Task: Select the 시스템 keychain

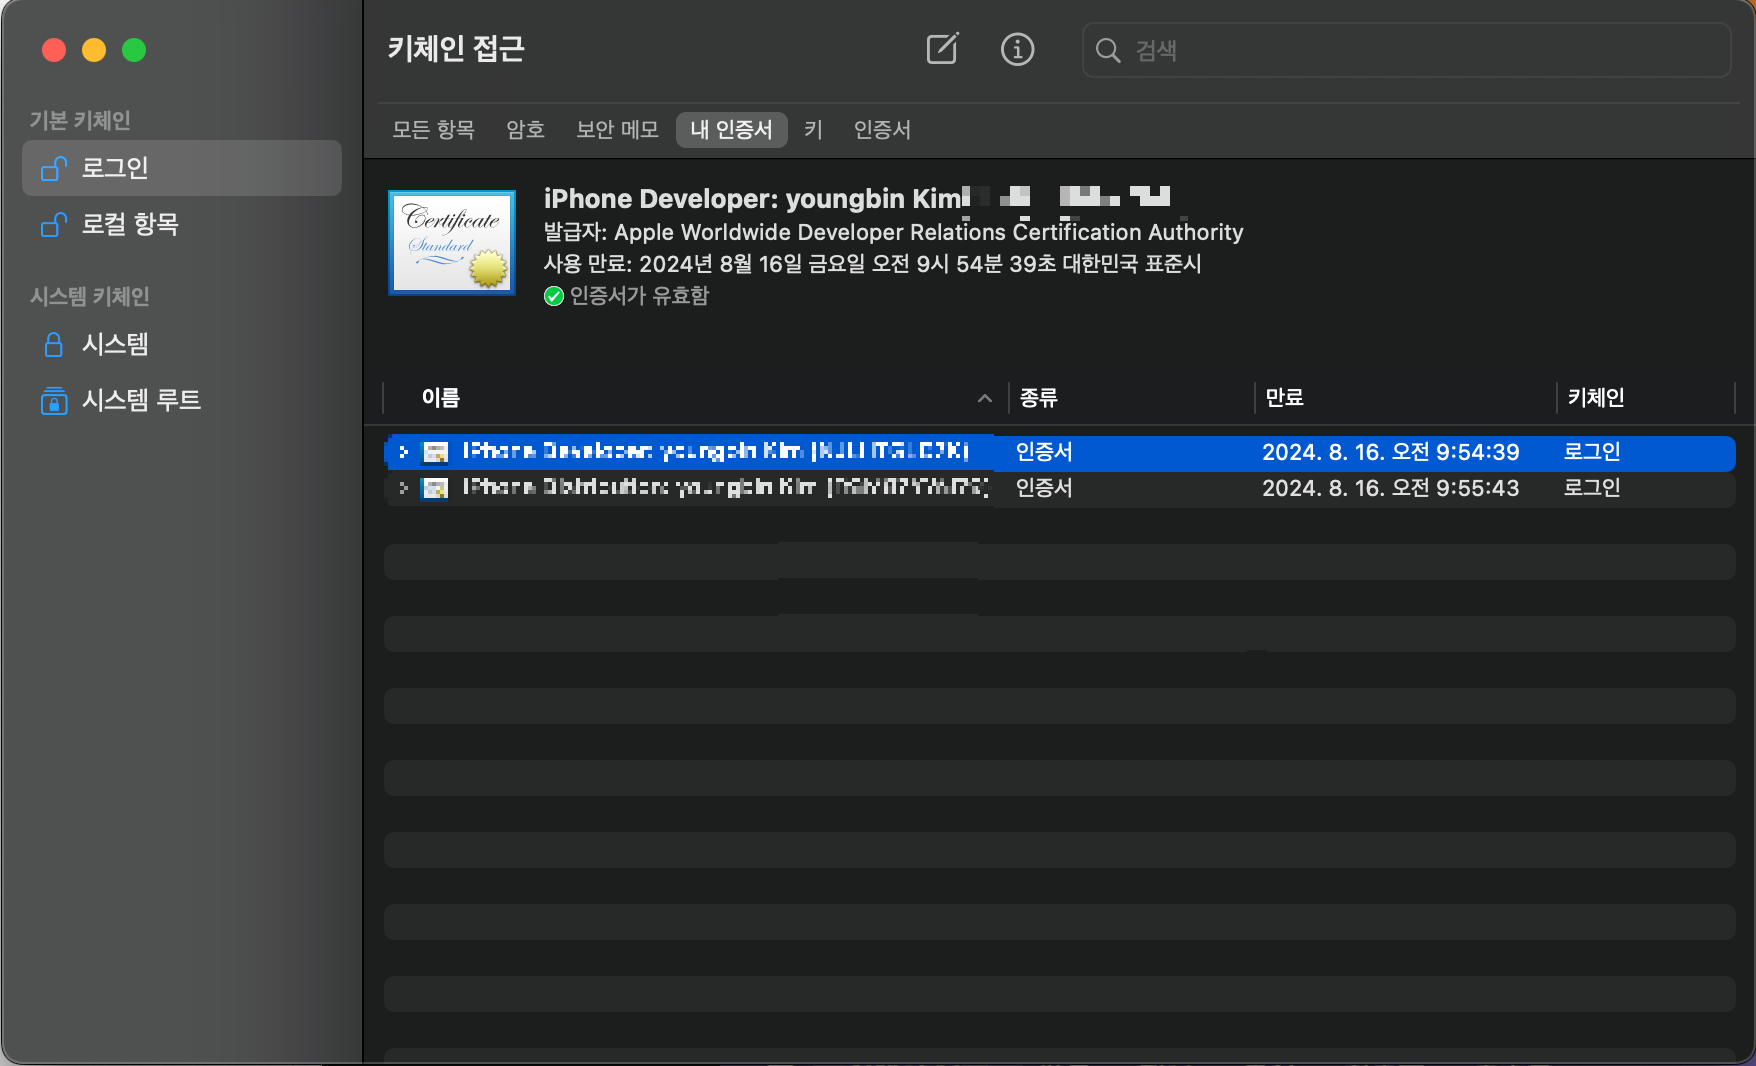Action: coord(182,344)
